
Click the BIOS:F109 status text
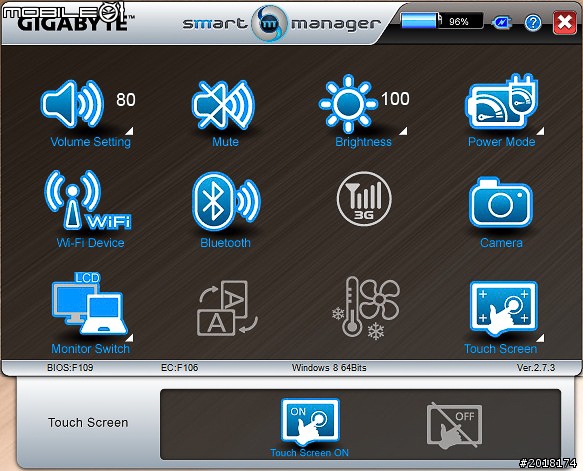pos(70,368)
